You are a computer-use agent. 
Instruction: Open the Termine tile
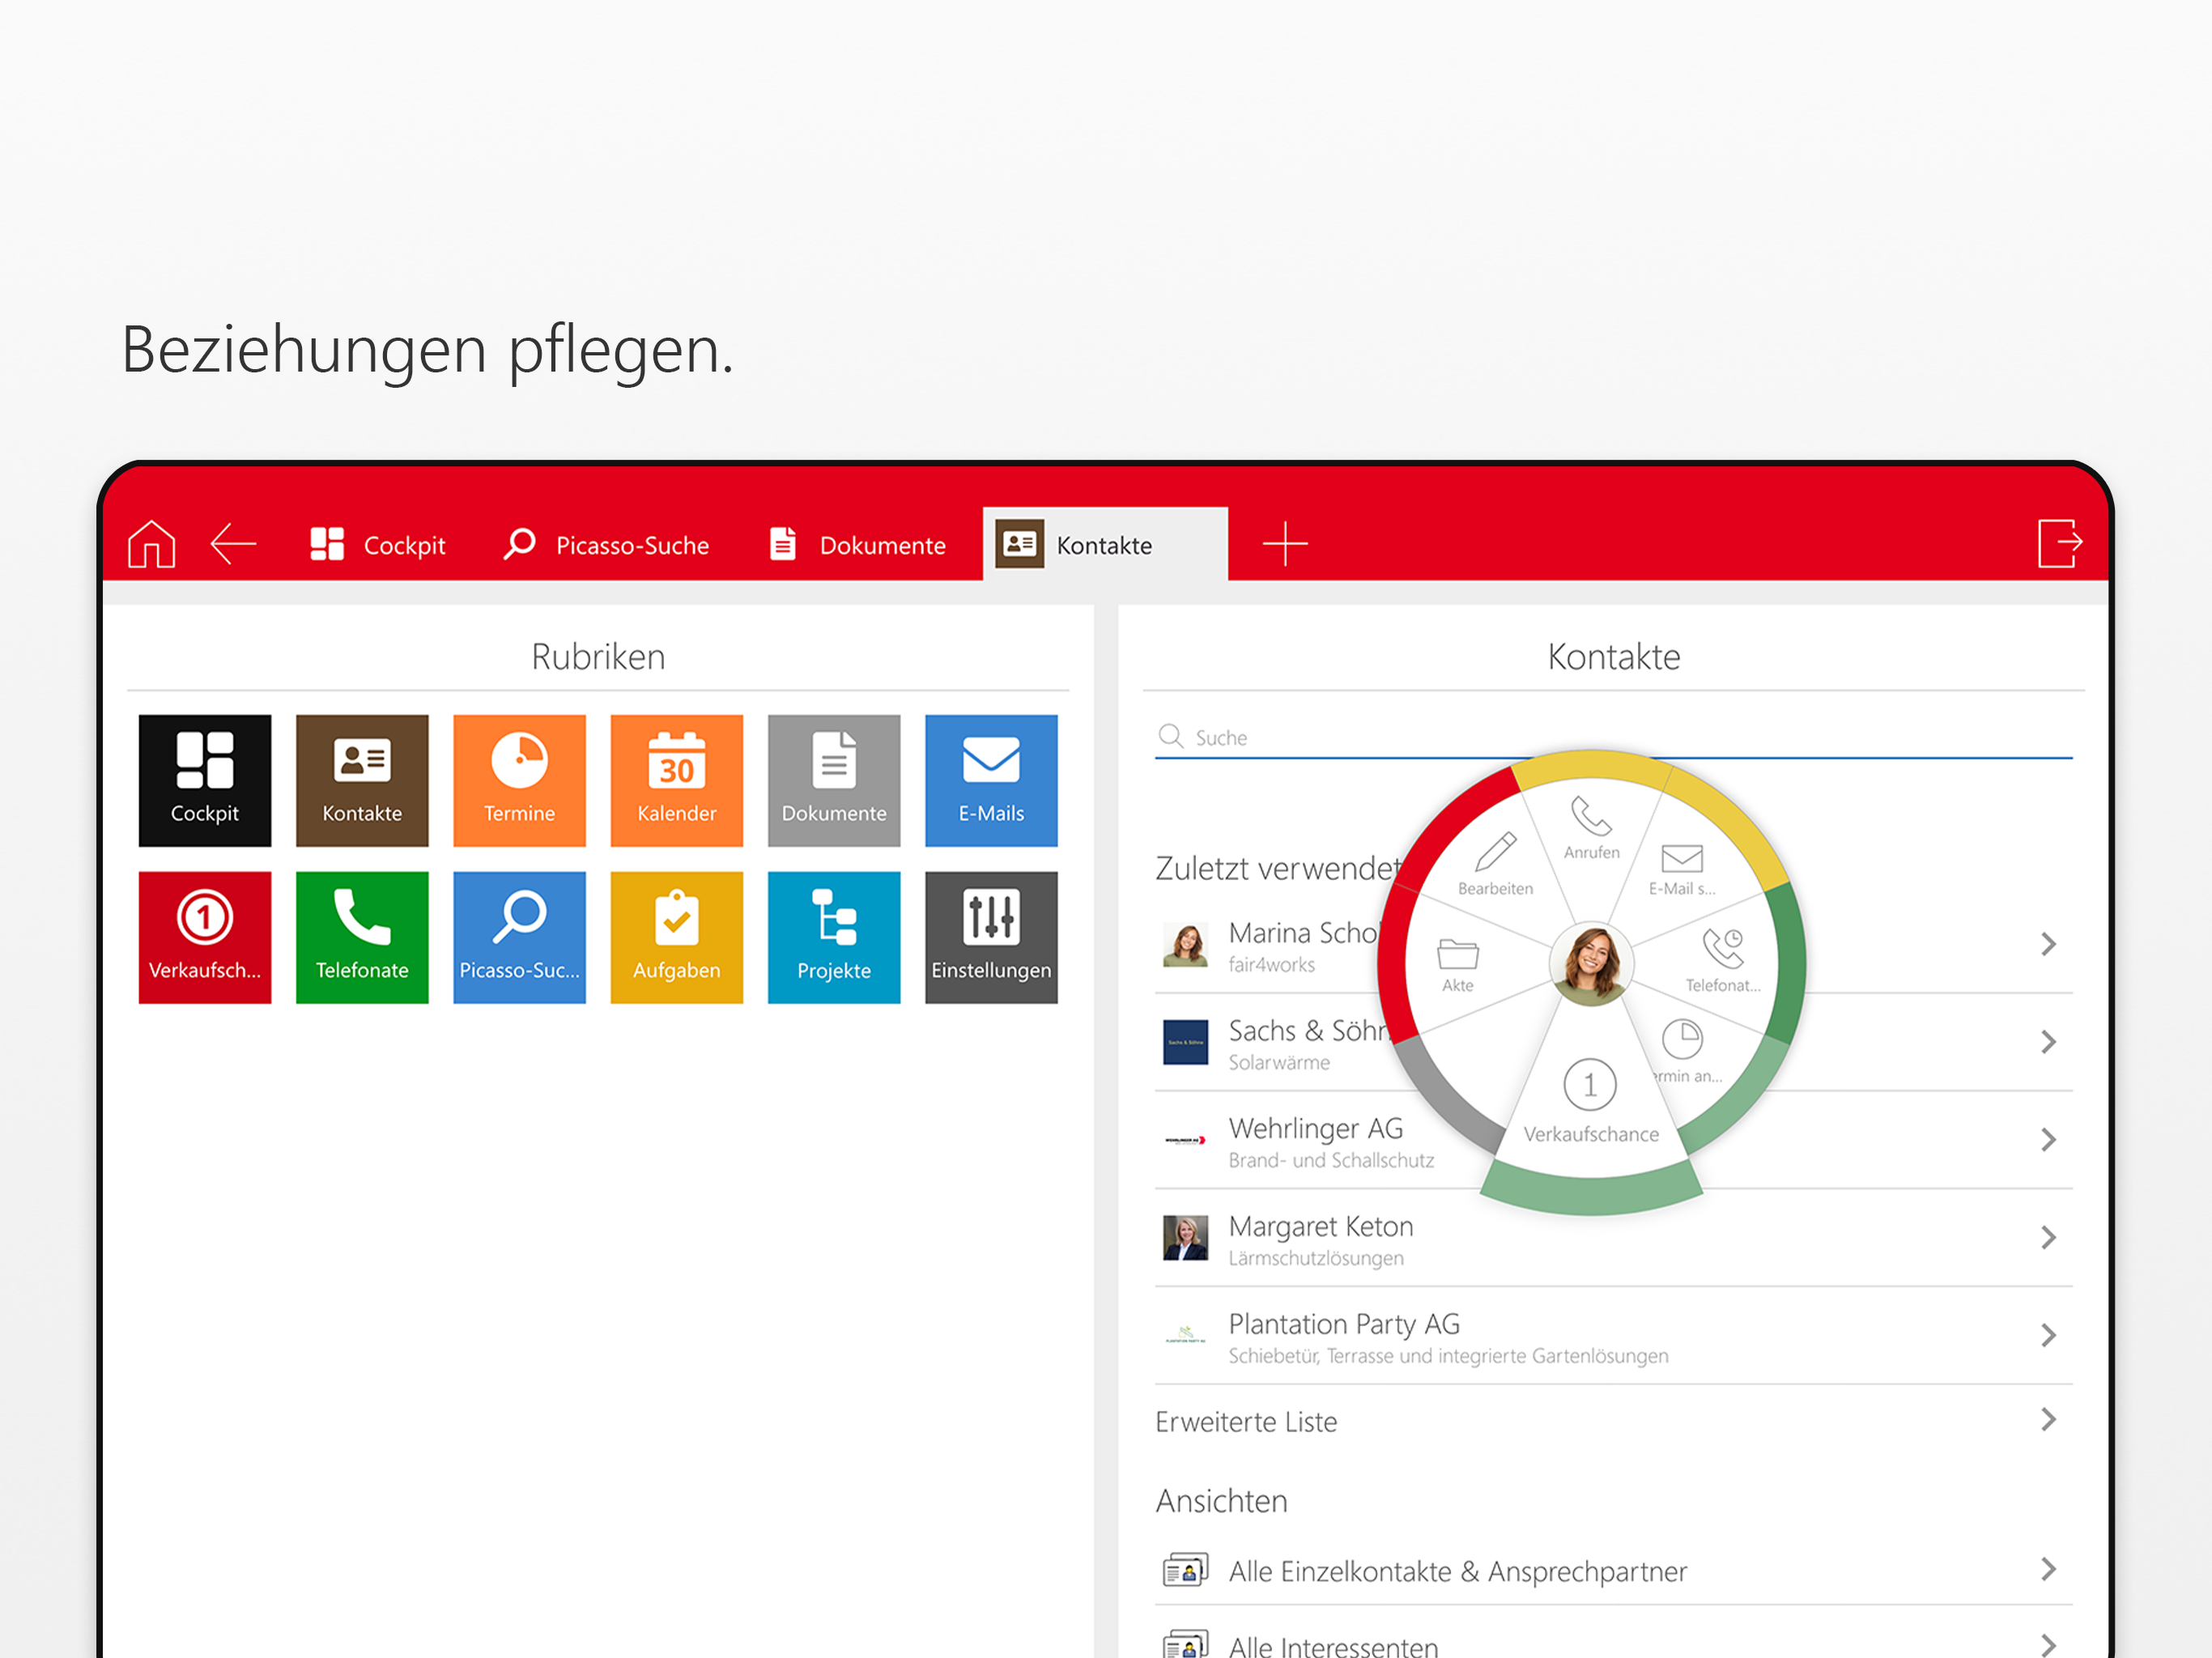click(x=519, y=780)
